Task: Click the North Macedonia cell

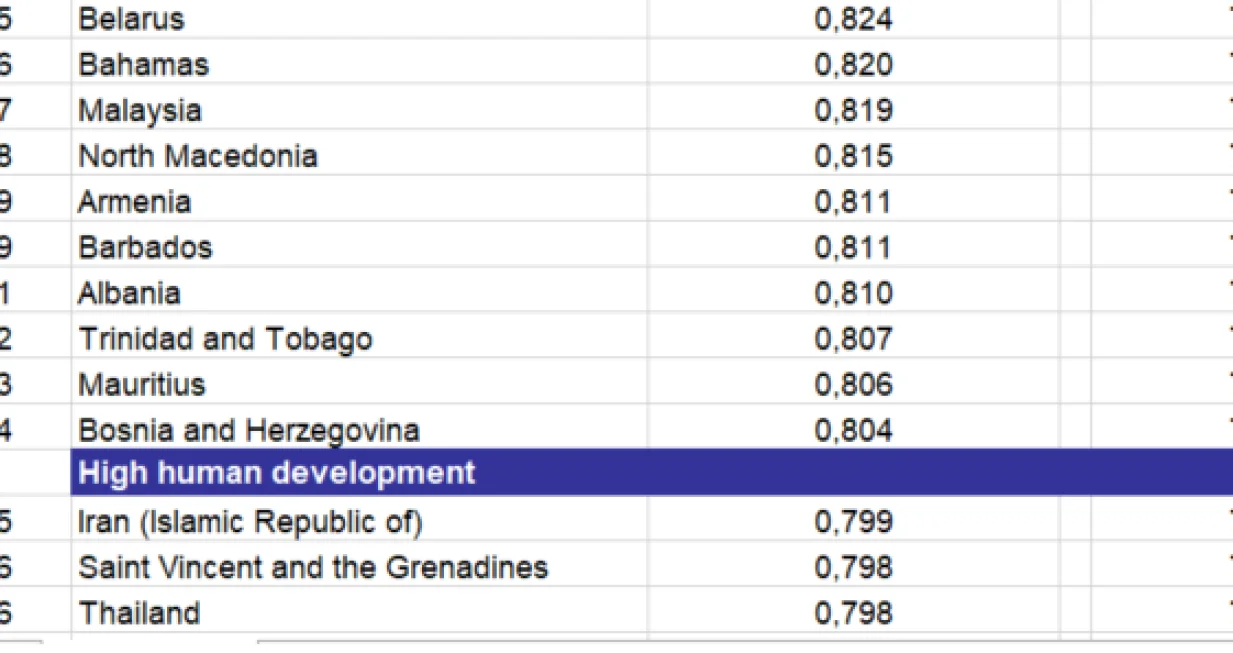Action: coord(198,156)
